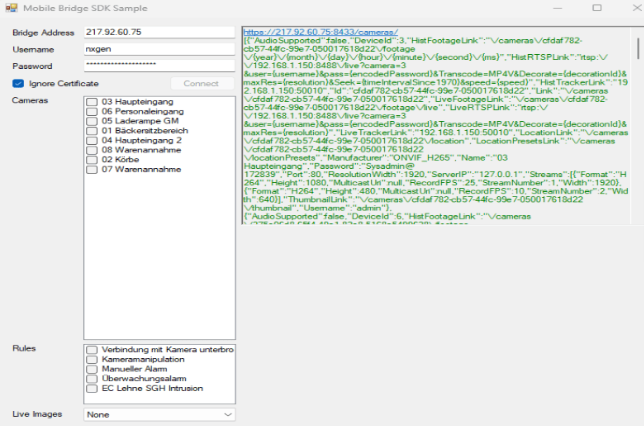
Task: Toggle the Ignore Certificate checkbox
Action: [x=18, y=83]
